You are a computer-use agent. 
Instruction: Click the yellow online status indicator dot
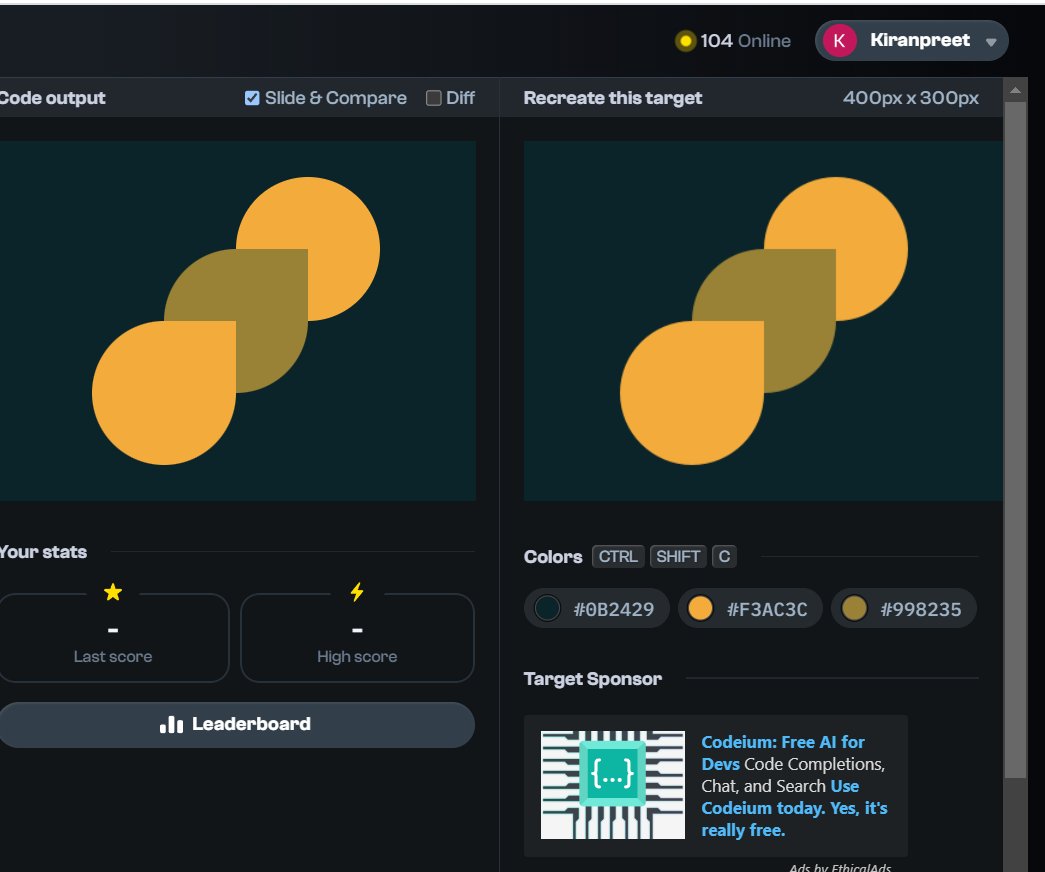[x=685, y=41]
